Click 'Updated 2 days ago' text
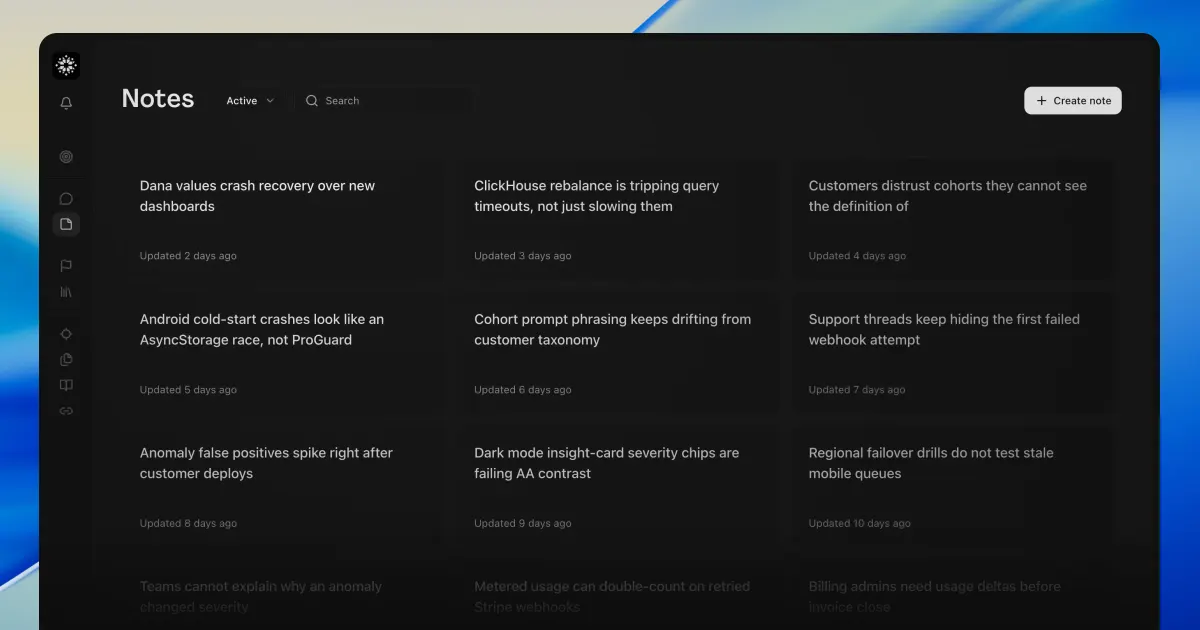This screenshot has height=630, width=1200. pos(188,256)
